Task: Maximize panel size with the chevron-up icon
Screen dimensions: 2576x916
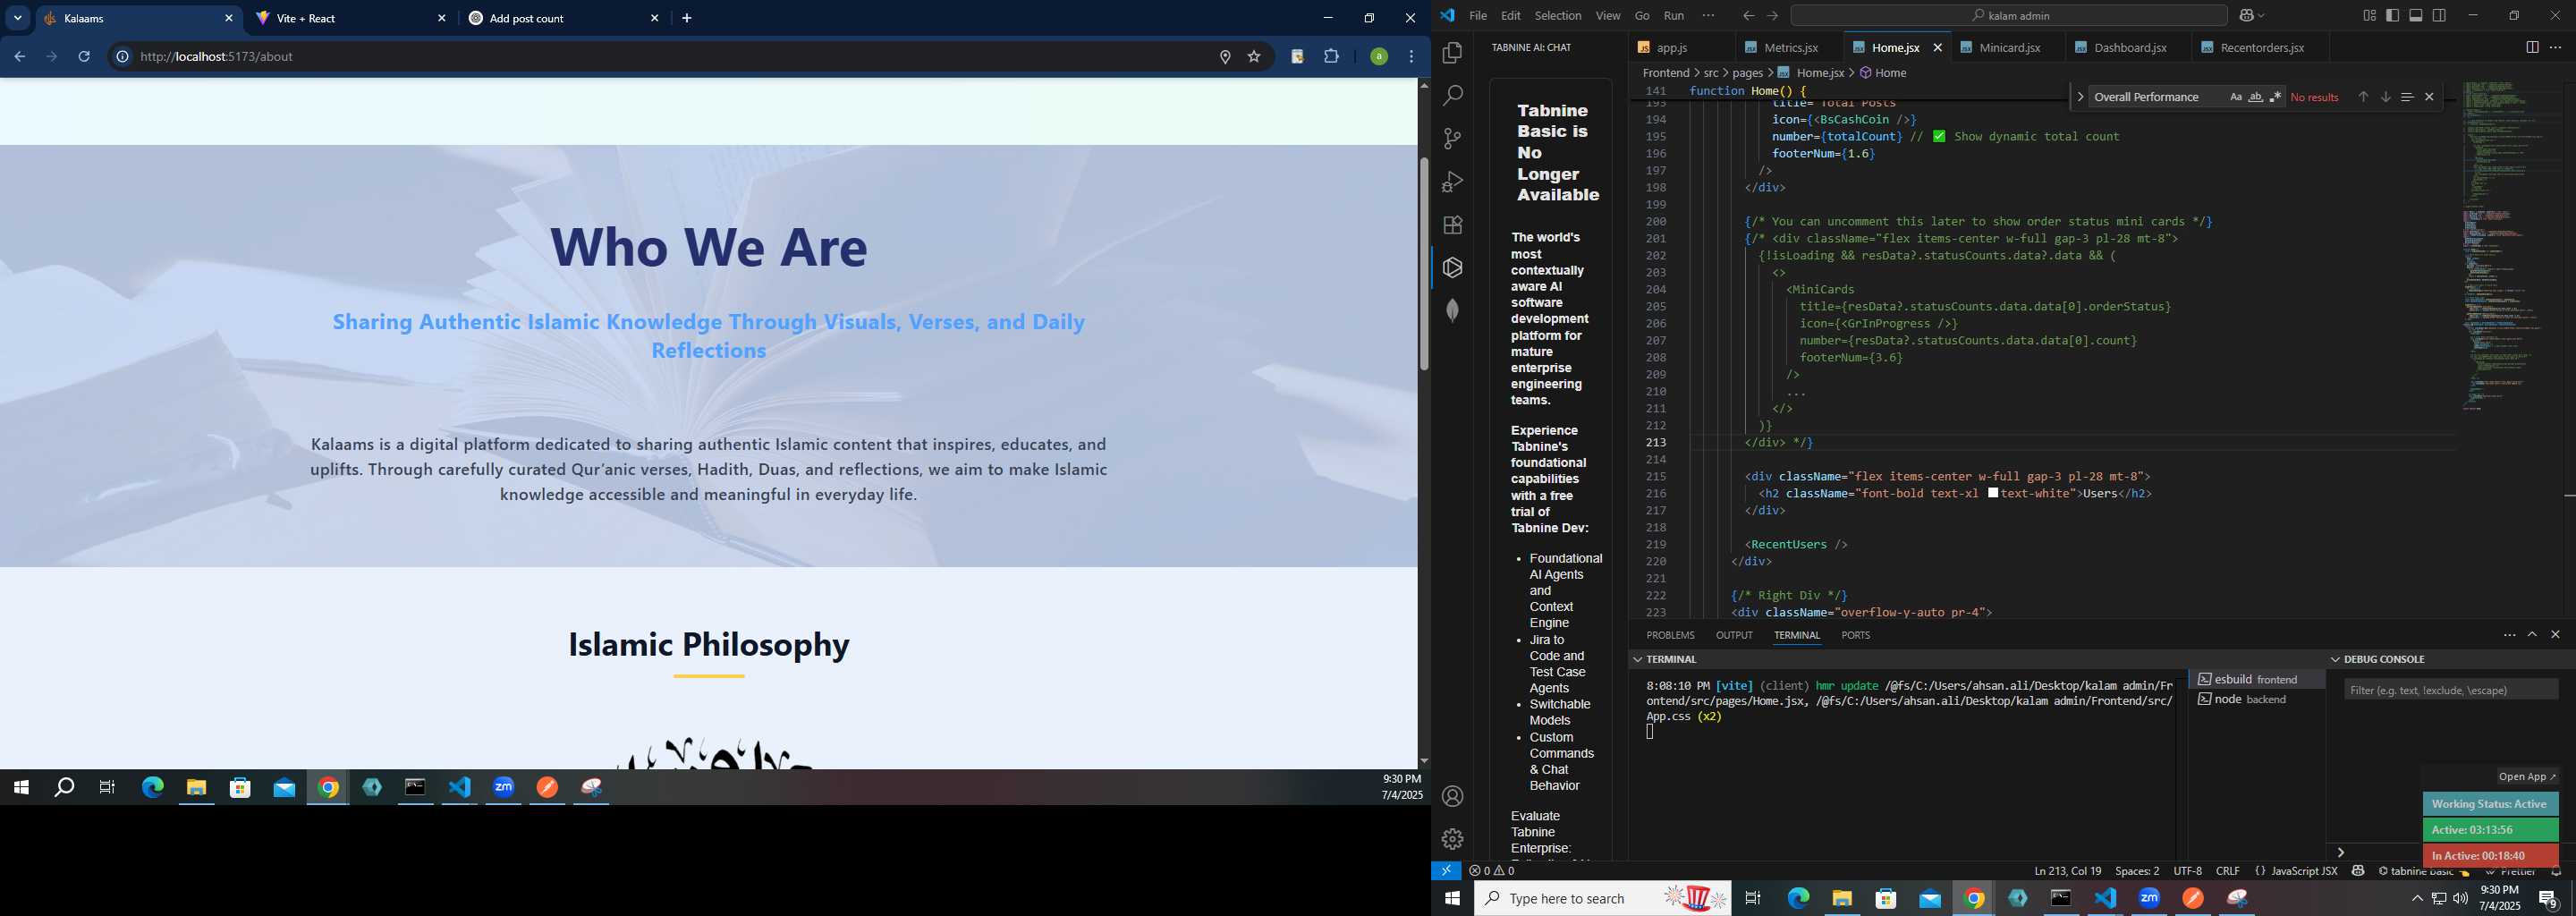Action: click(2532, 635)
